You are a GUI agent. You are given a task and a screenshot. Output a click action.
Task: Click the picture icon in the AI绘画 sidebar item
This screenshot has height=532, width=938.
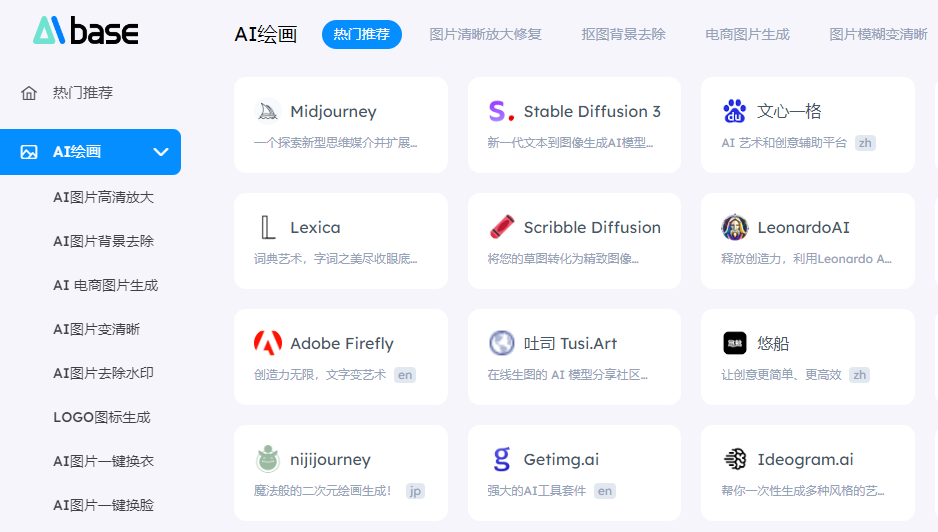coord(29,152)
